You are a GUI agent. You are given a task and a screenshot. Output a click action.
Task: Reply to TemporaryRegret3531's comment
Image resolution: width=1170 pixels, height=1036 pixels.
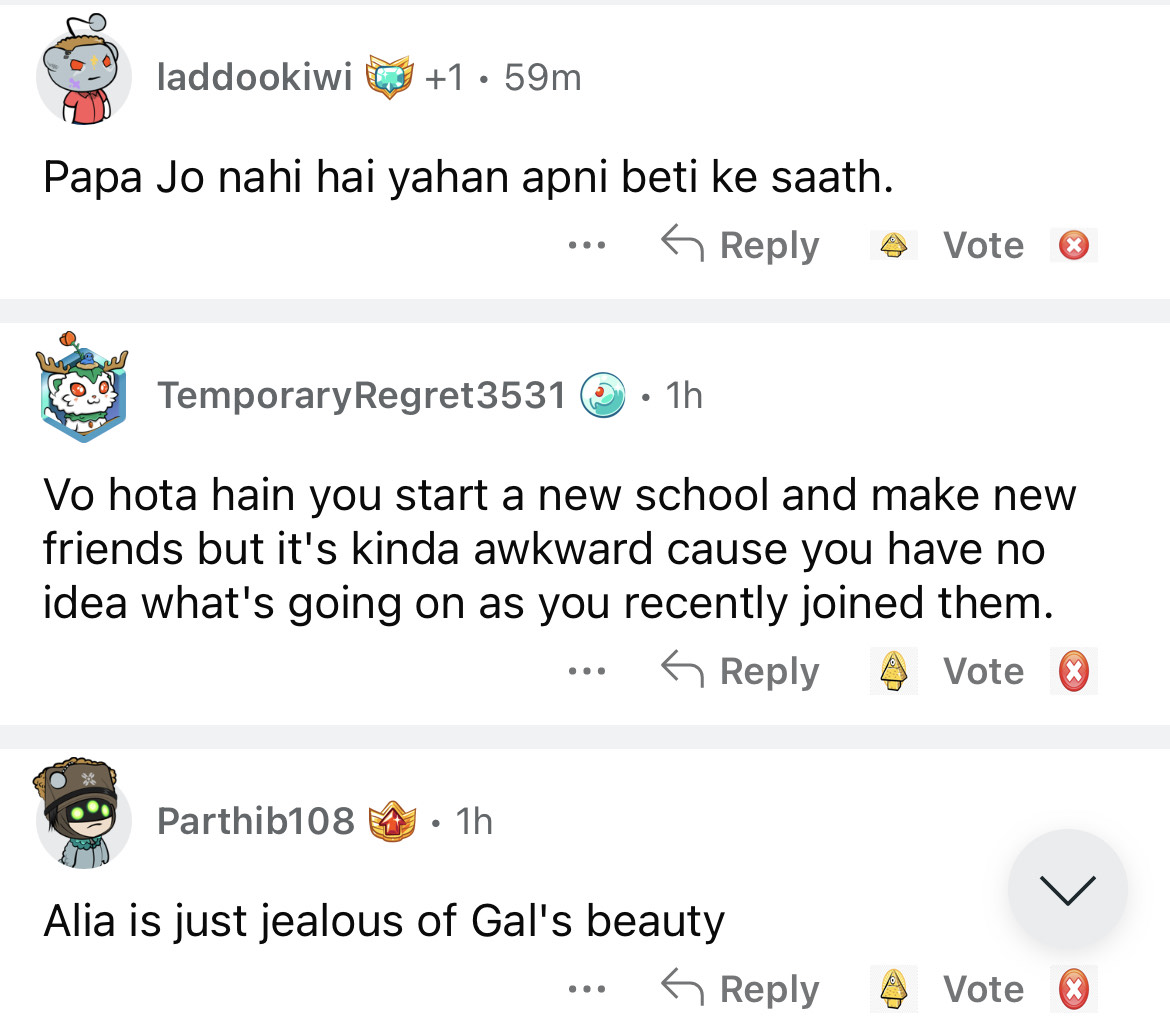tap(741, 671)
